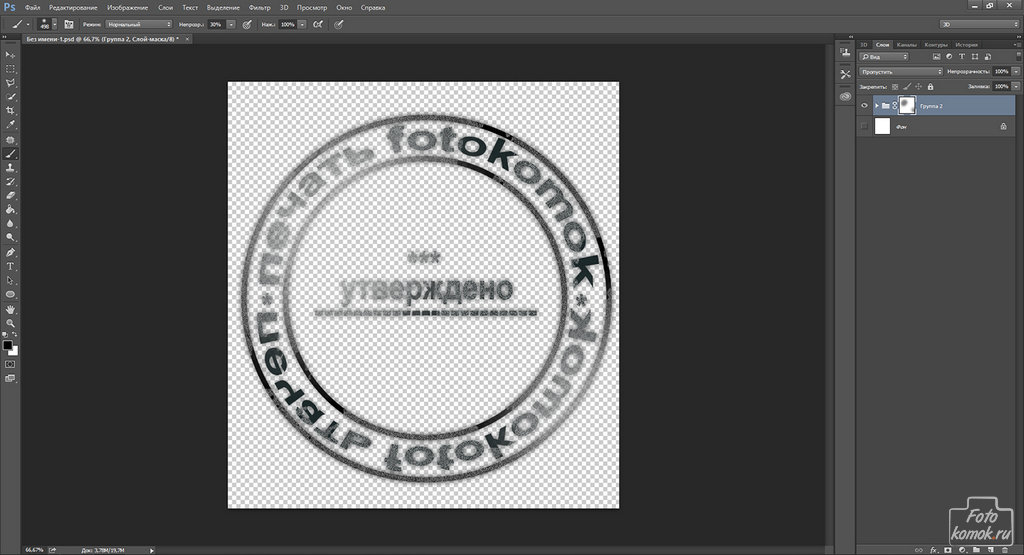
Task: Open the Brush panel from options bar
Action: [69, 24]
